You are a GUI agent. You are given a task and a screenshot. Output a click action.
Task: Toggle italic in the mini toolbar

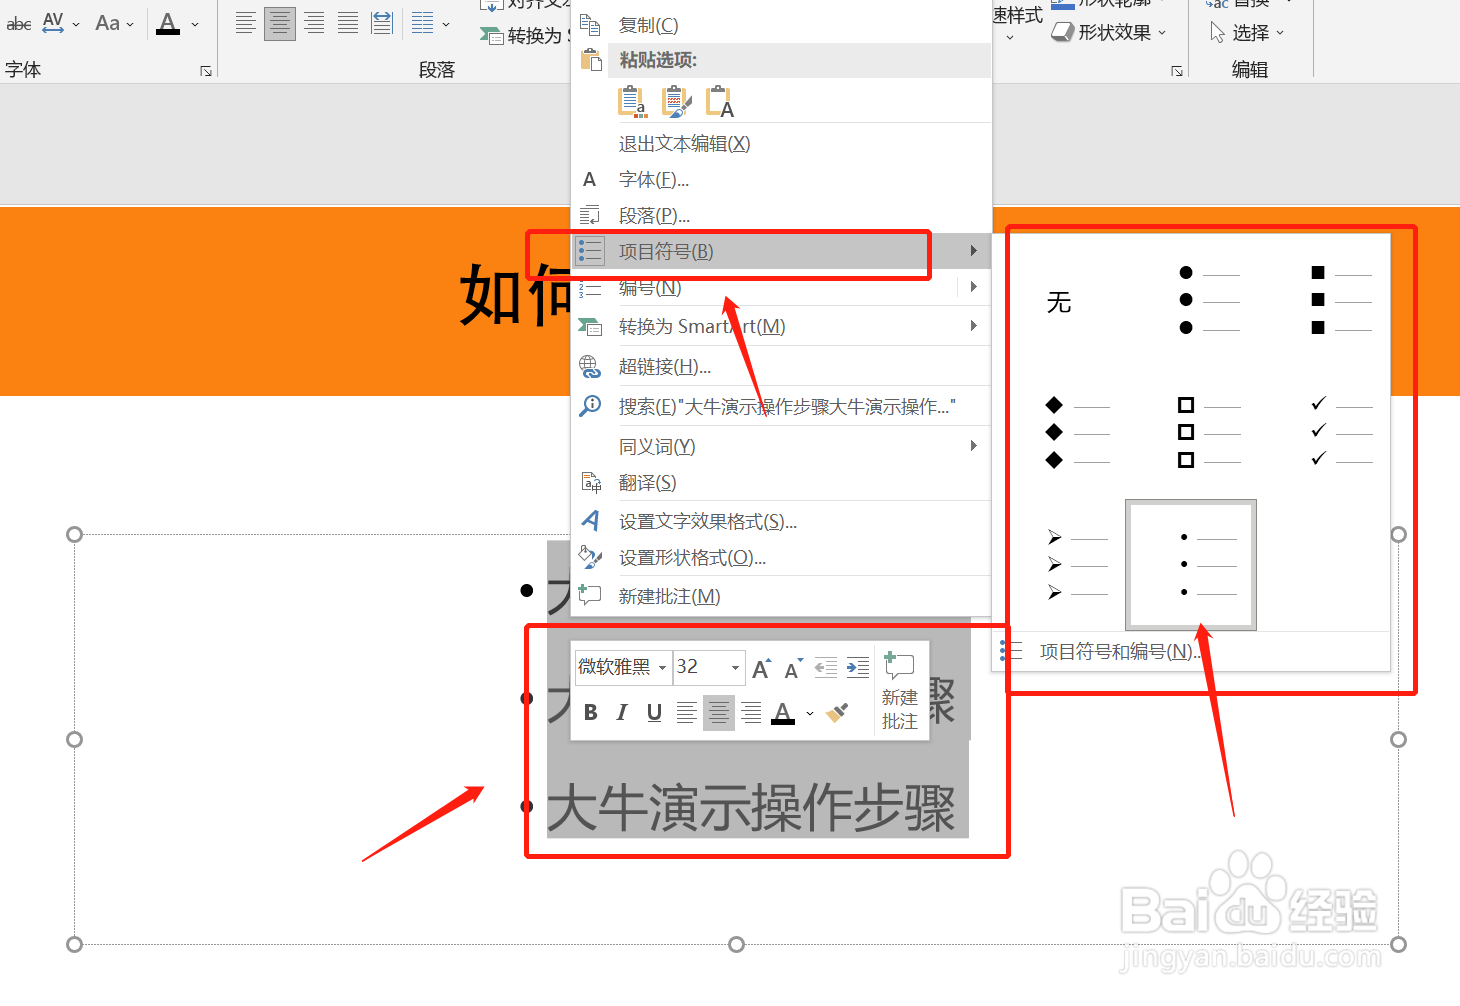pos(622,713)
